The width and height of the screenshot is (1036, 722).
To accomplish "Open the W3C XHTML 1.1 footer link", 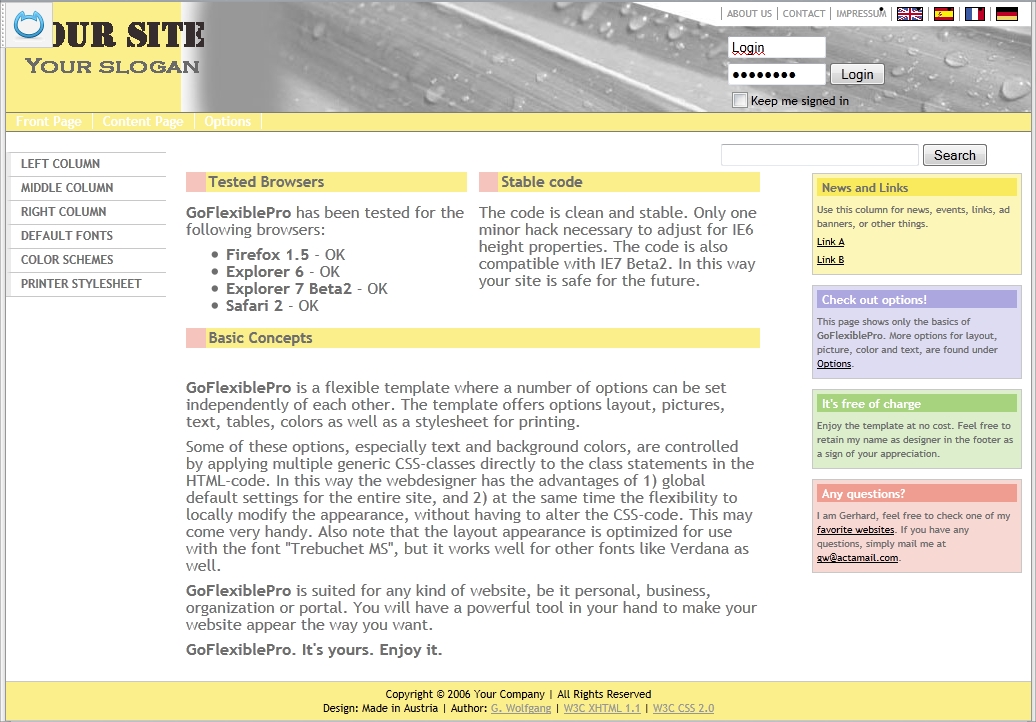I will [x=602, y=708].
